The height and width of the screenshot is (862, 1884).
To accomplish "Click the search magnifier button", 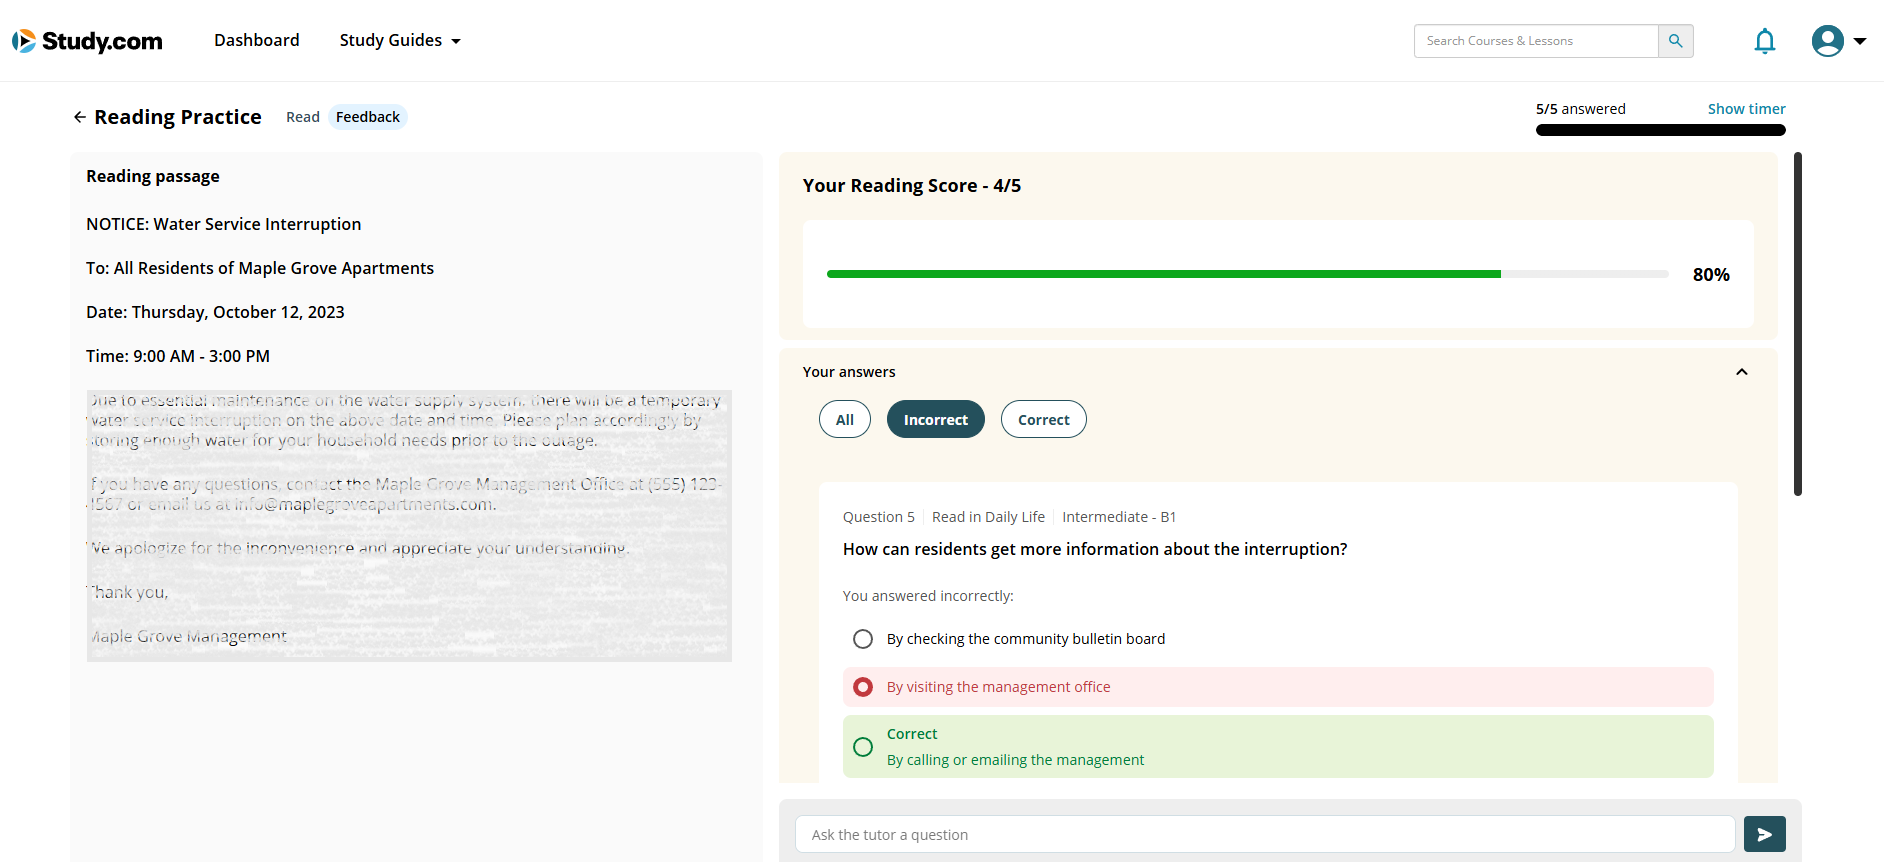I will pyautogui.click(x=1675, y=41).
